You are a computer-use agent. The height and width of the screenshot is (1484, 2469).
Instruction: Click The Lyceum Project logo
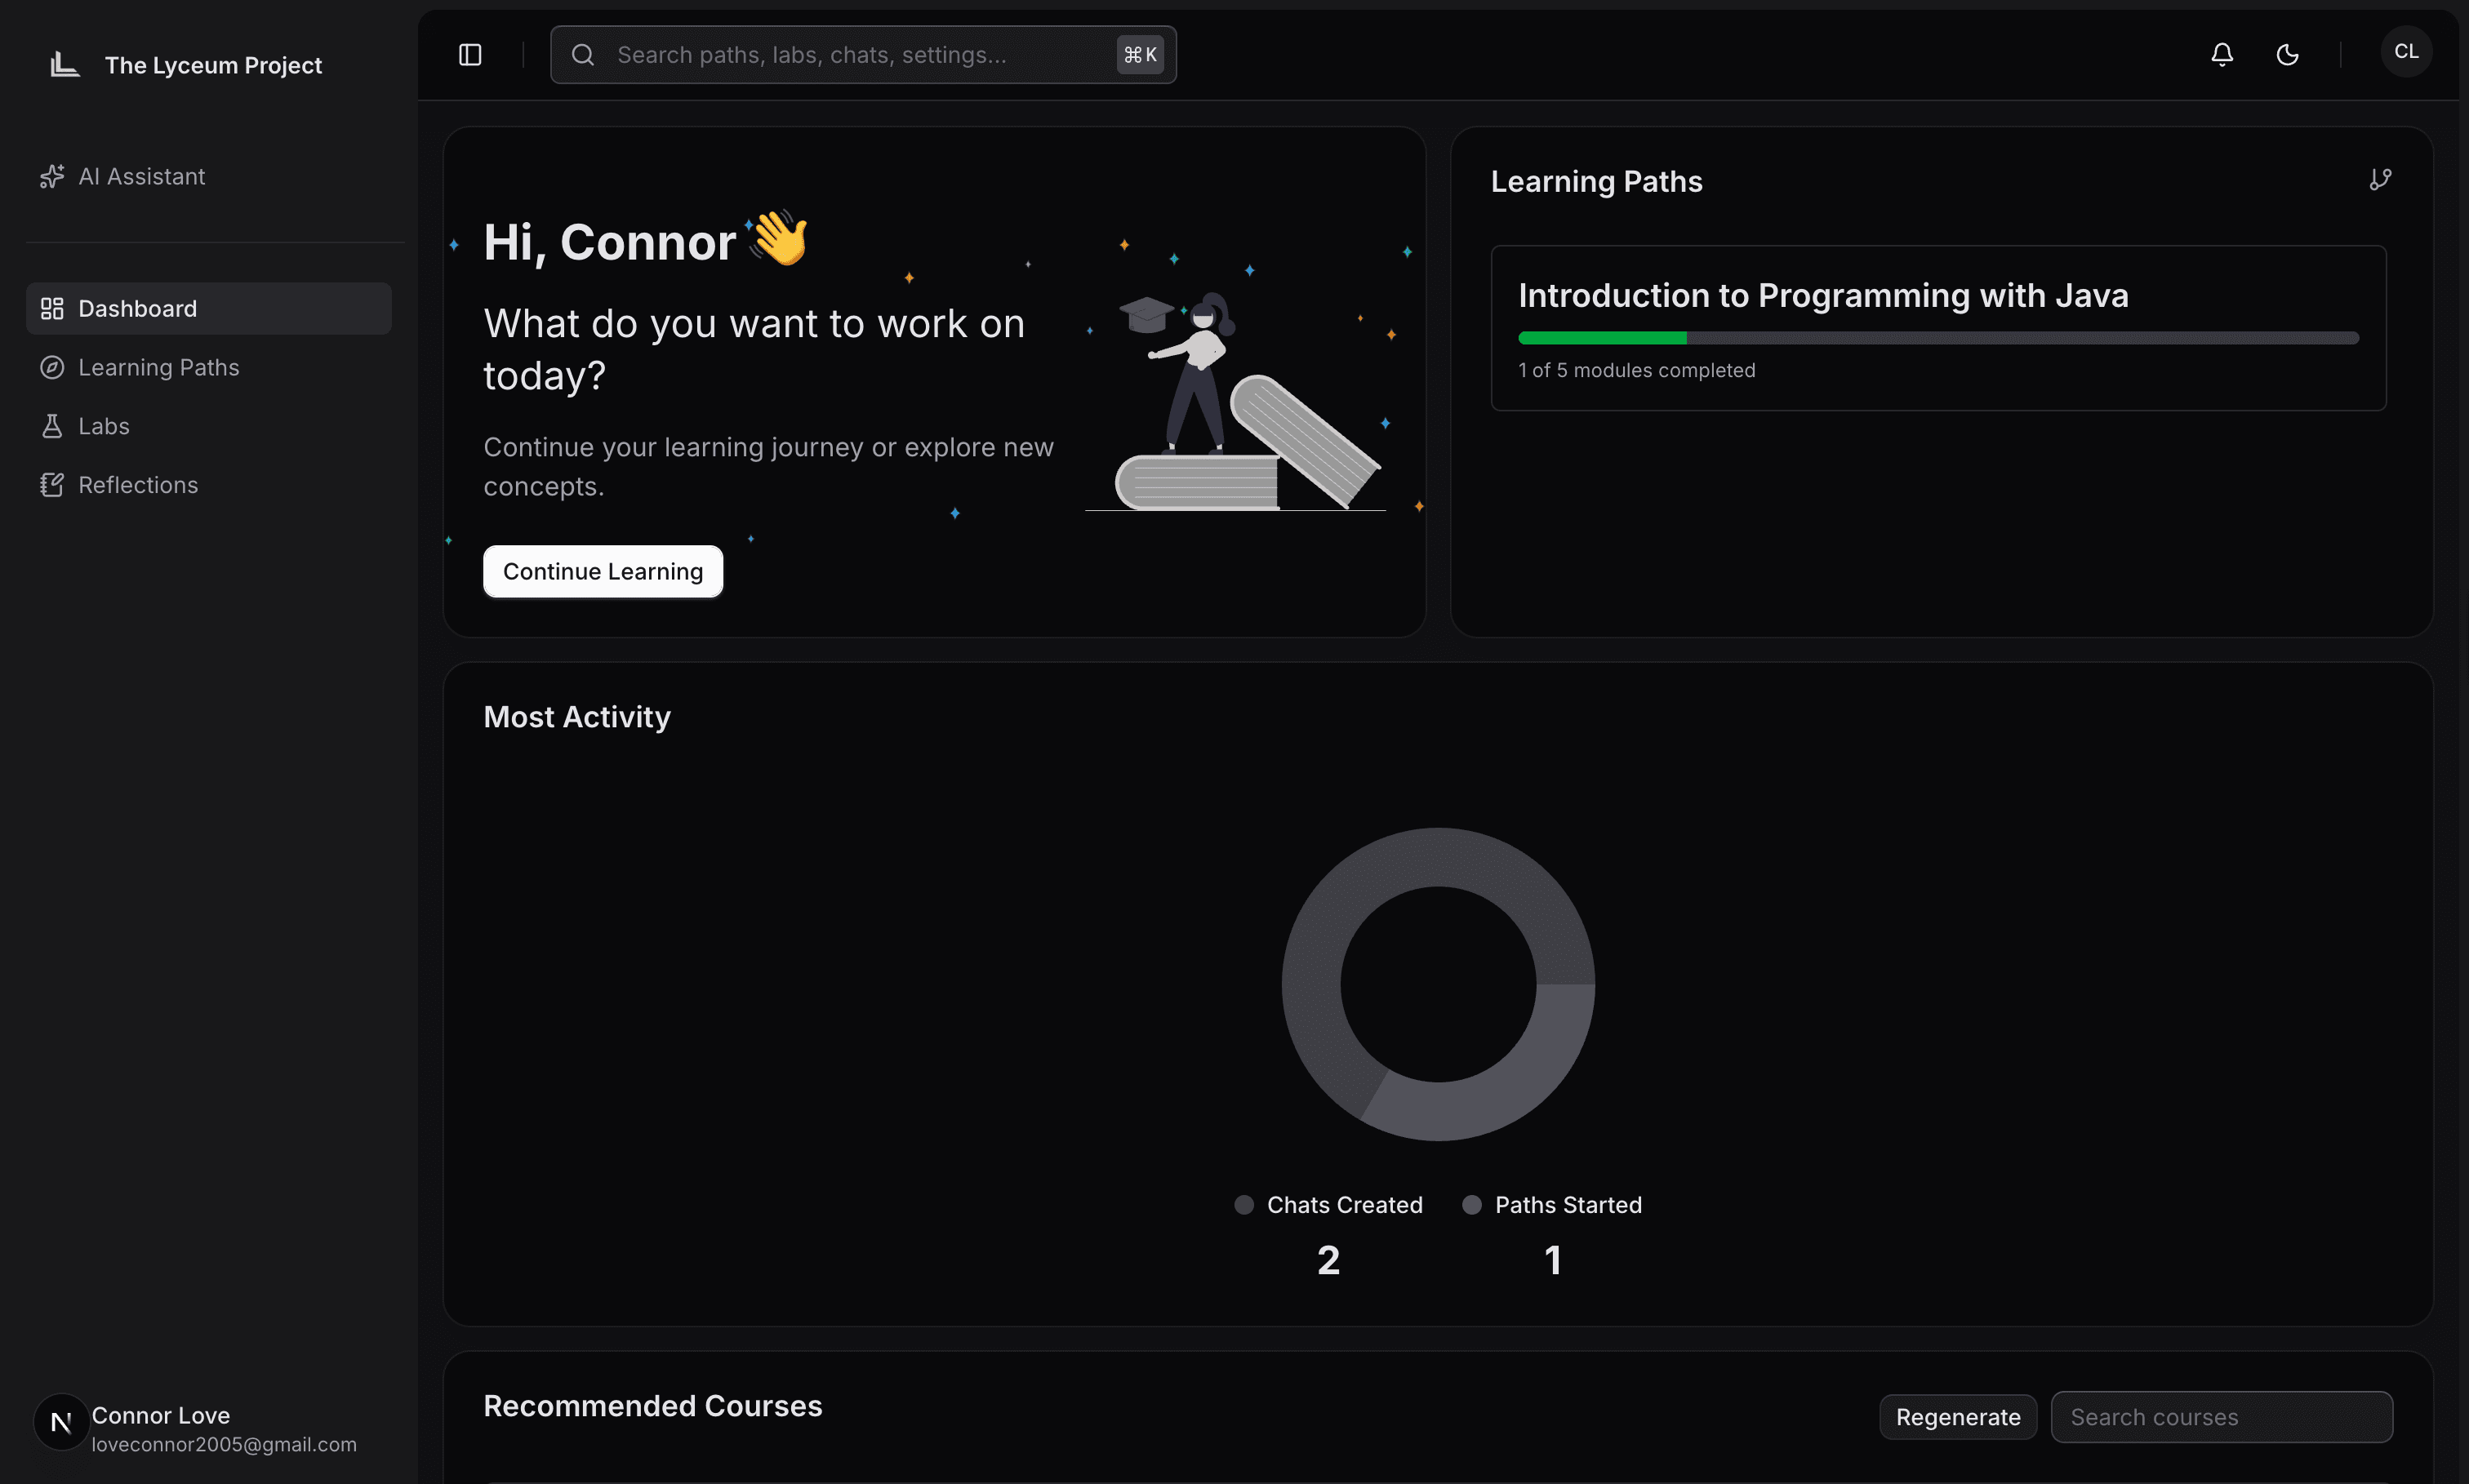coord(66,65)
